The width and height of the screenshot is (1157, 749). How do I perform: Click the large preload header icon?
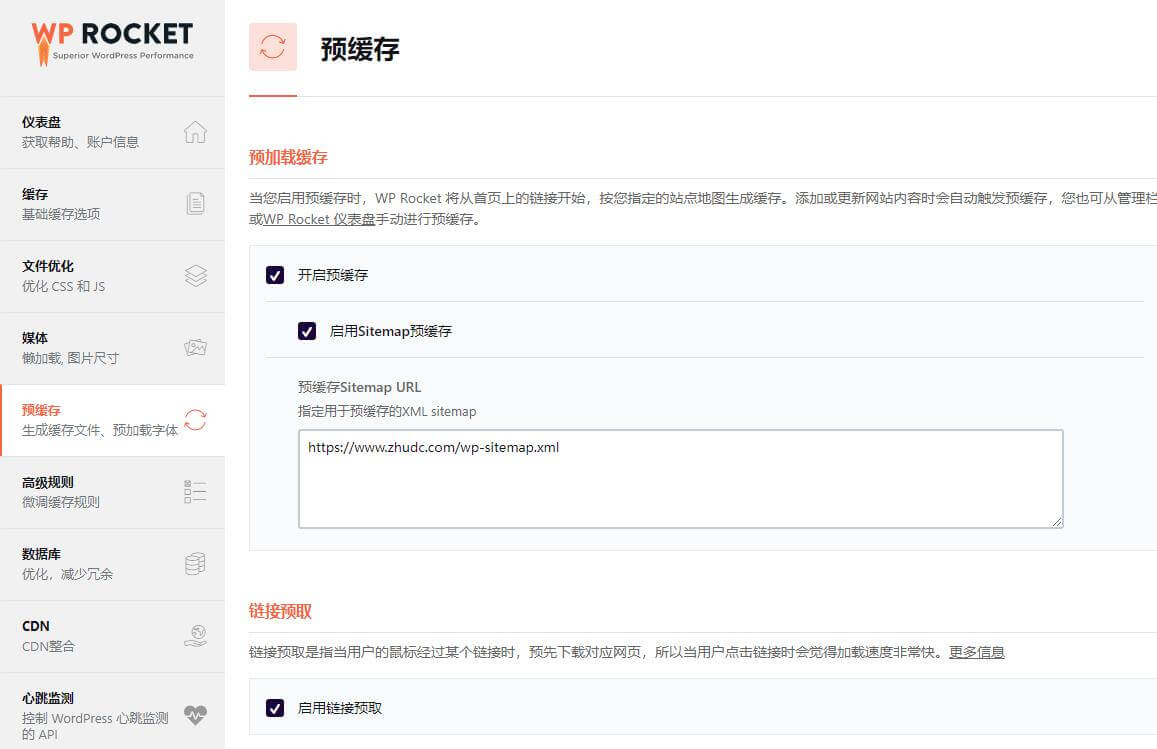coord(273,47)
